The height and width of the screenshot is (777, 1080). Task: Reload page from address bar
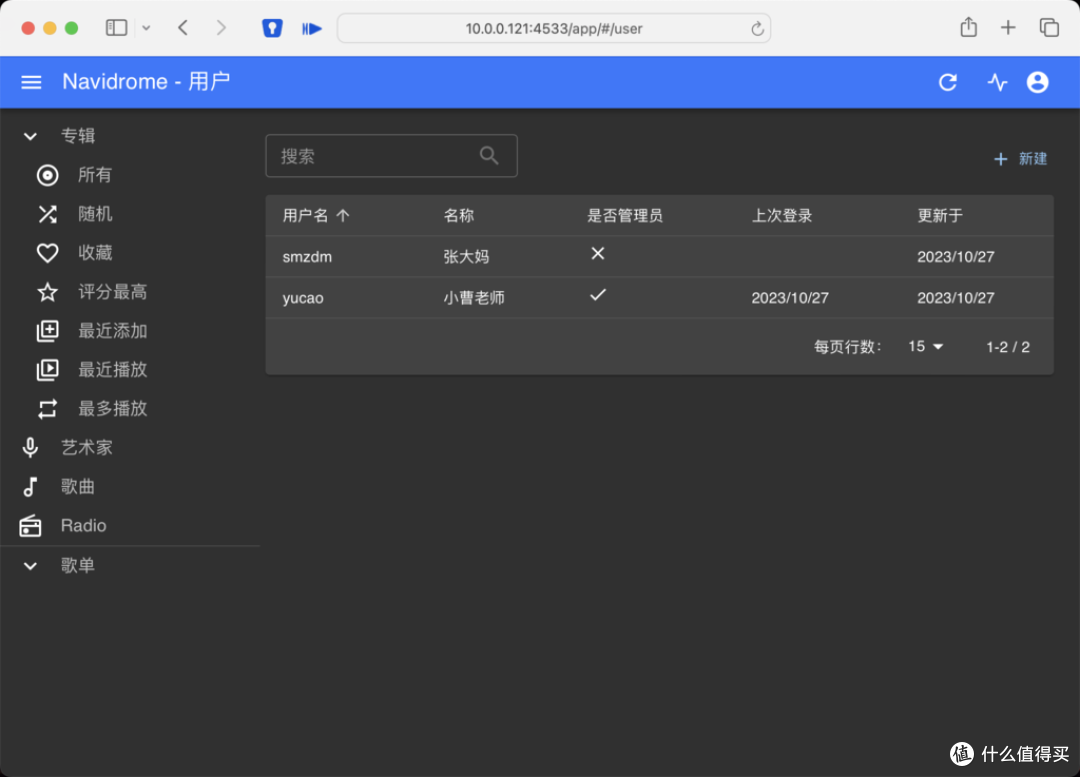(x=757, y=29)
